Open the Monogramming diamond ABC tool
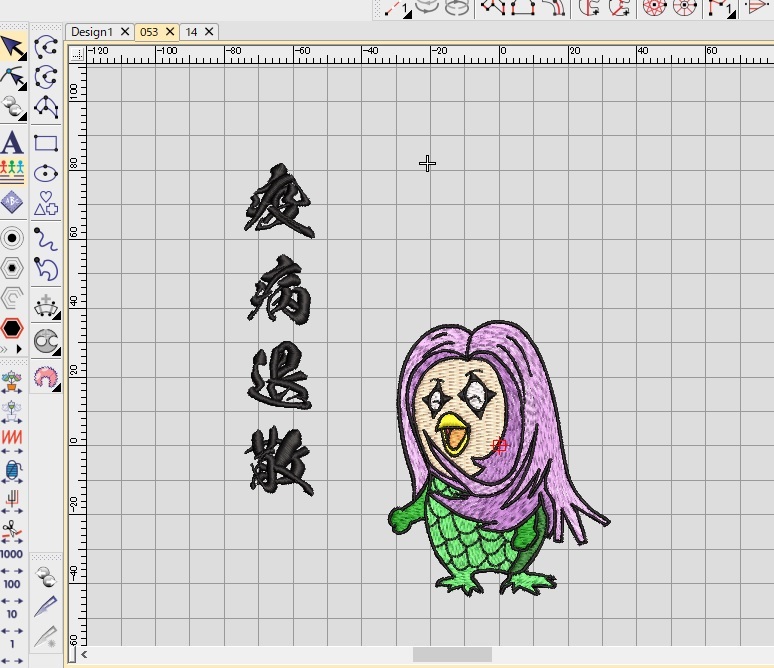 tap(13, 202)
